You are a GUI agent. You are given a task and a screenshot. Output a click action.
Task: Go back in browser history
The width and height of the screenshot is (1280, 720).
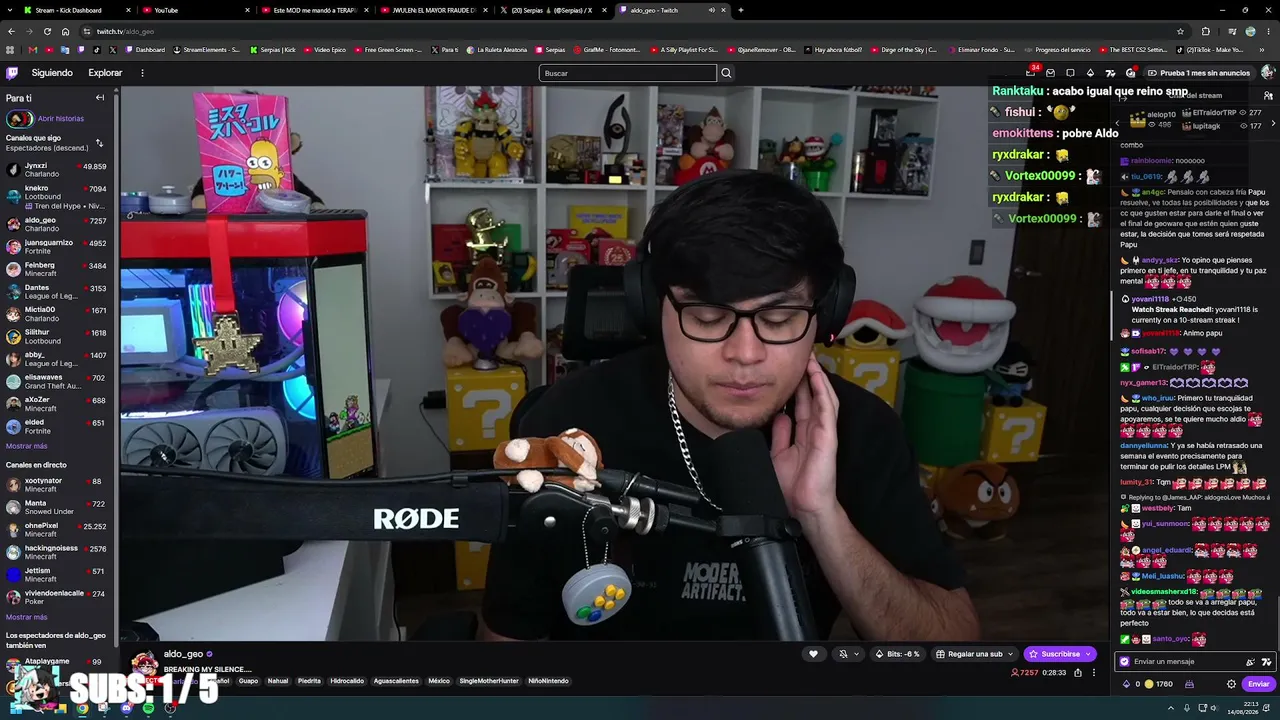(x=10, y=31)
